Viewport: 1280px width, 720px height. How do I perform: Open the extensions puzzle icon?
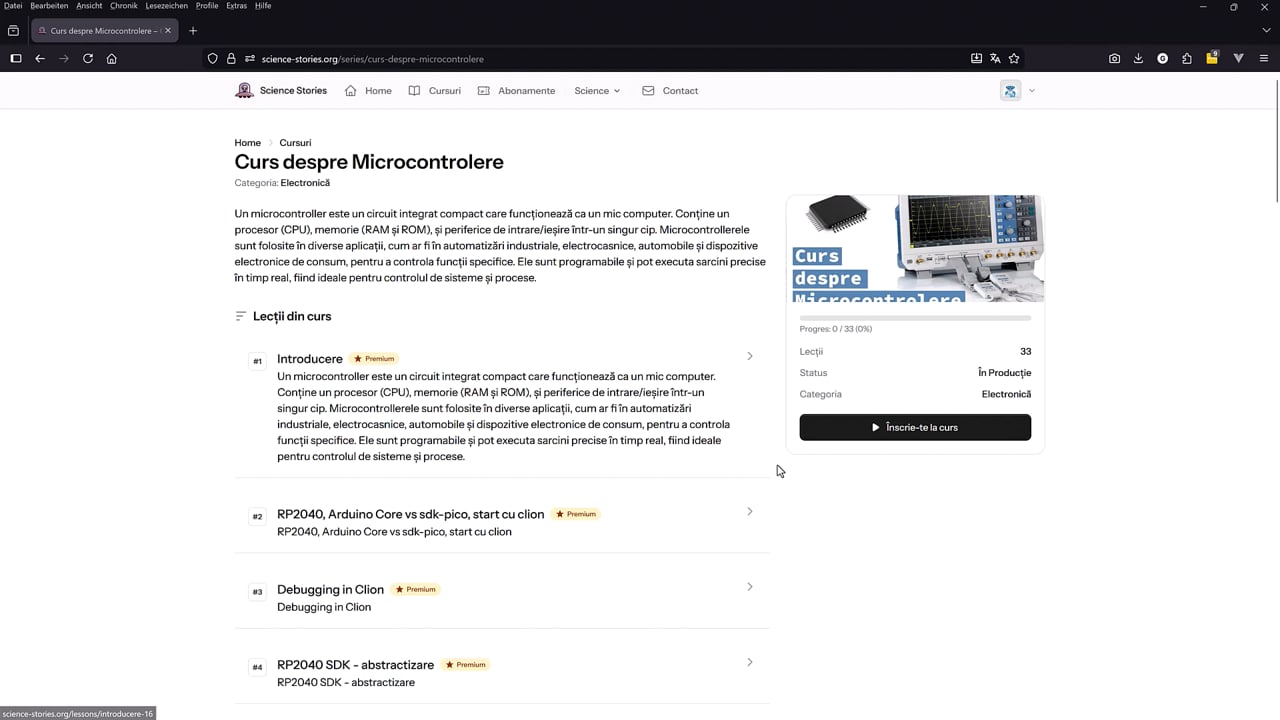coord(1187,59)
